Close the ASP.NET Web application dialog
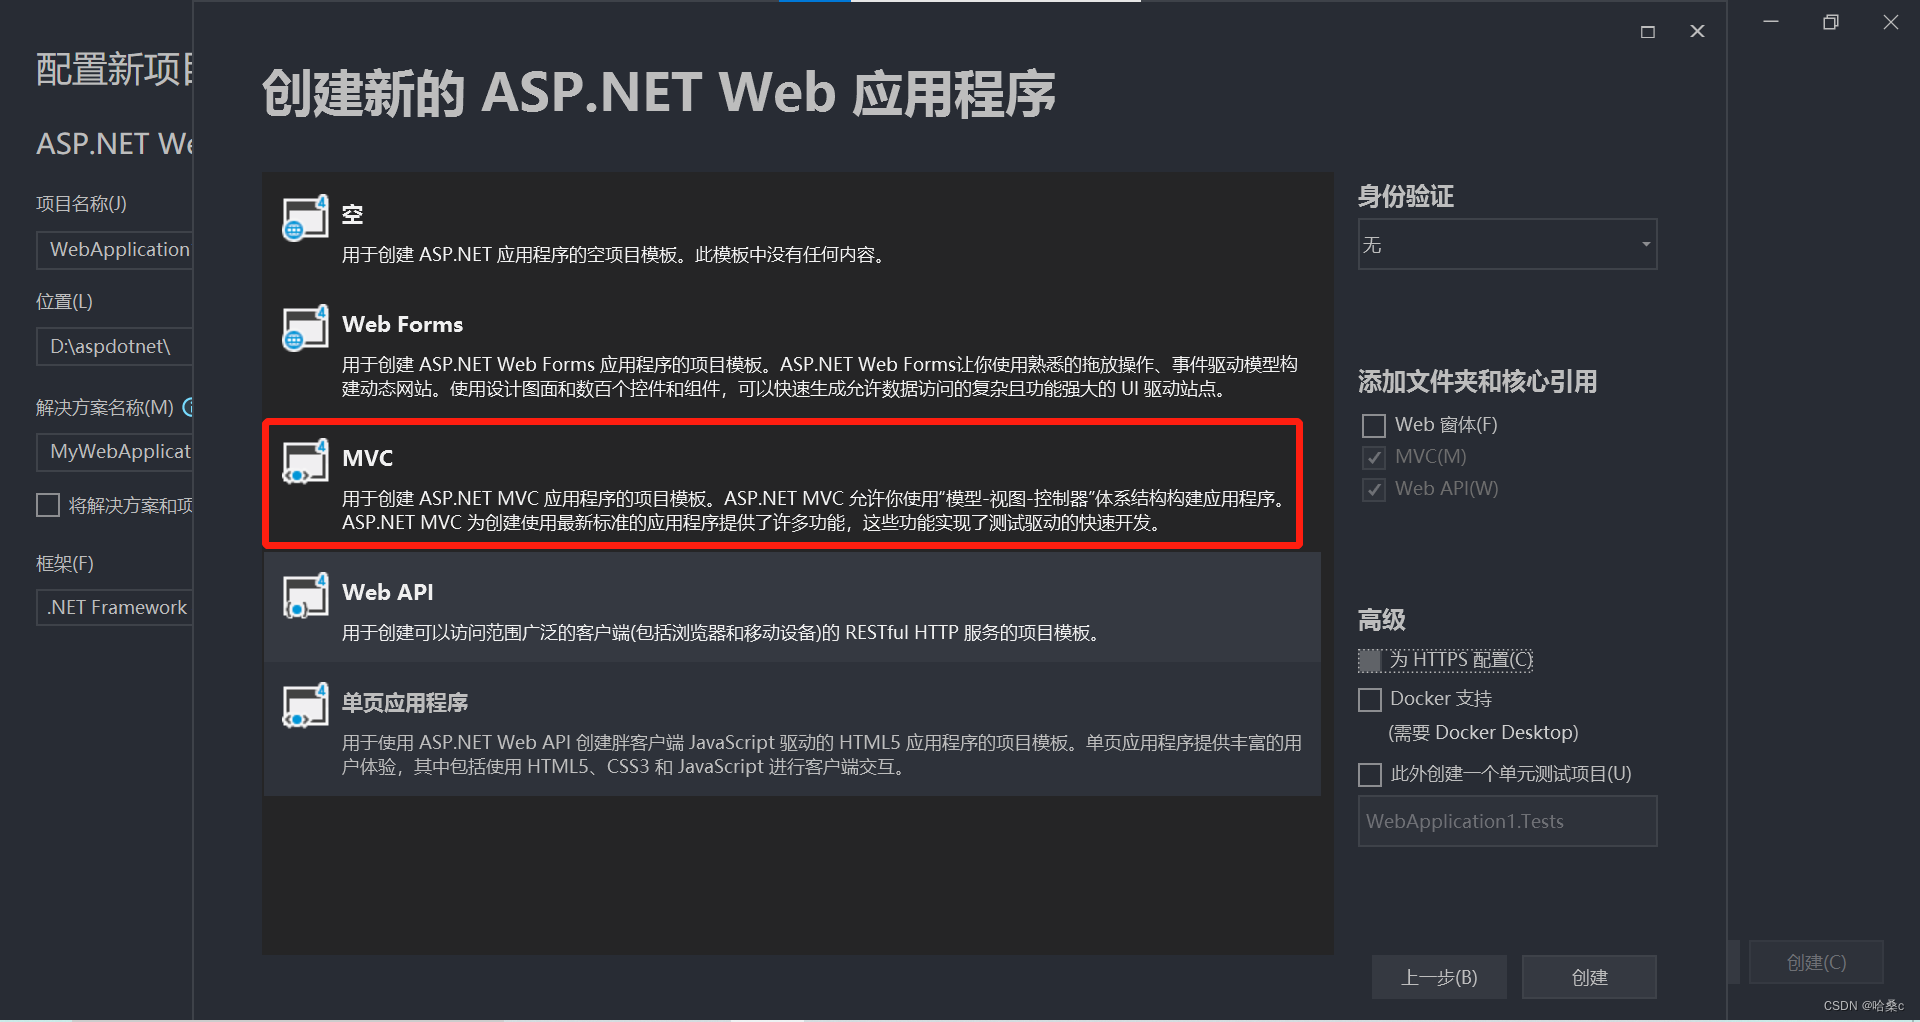The height and width of the screenshot is (1022, 1920). click(x=1697, y=32)
